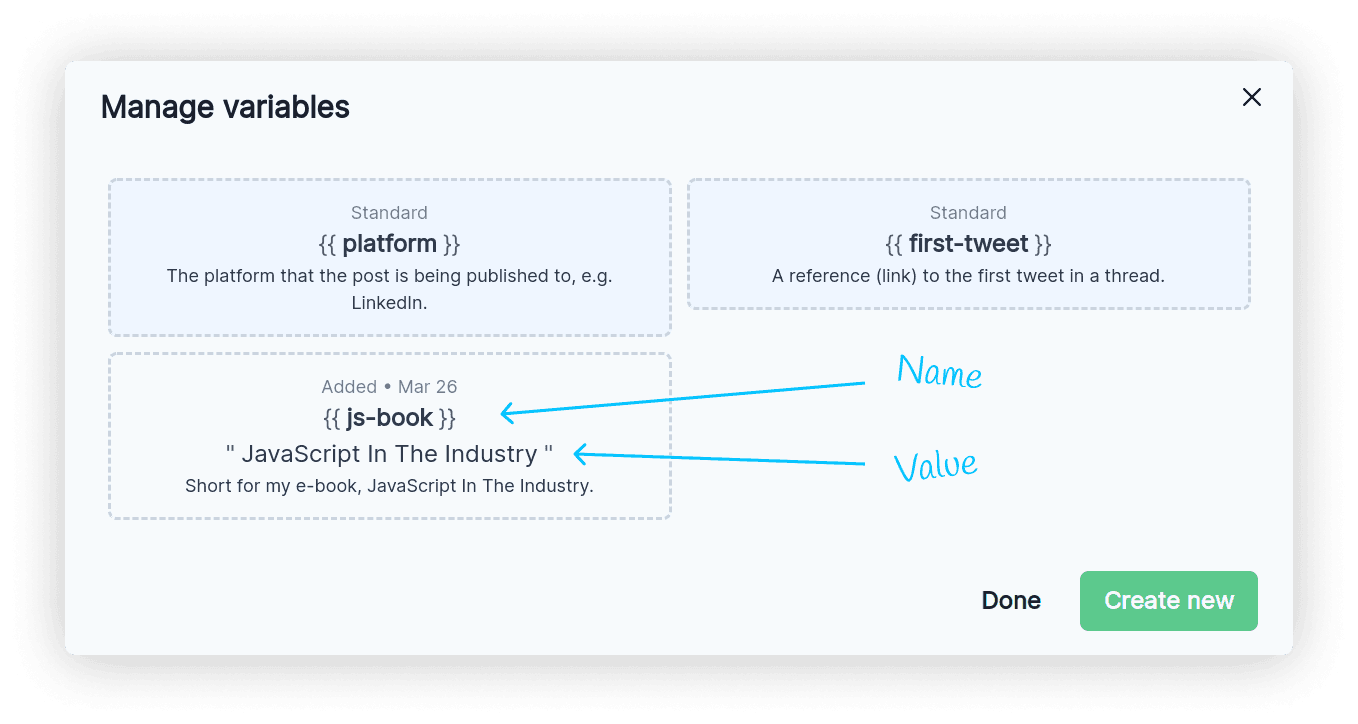
Task: Click the handwritten Value annotation
Action: 935,465
